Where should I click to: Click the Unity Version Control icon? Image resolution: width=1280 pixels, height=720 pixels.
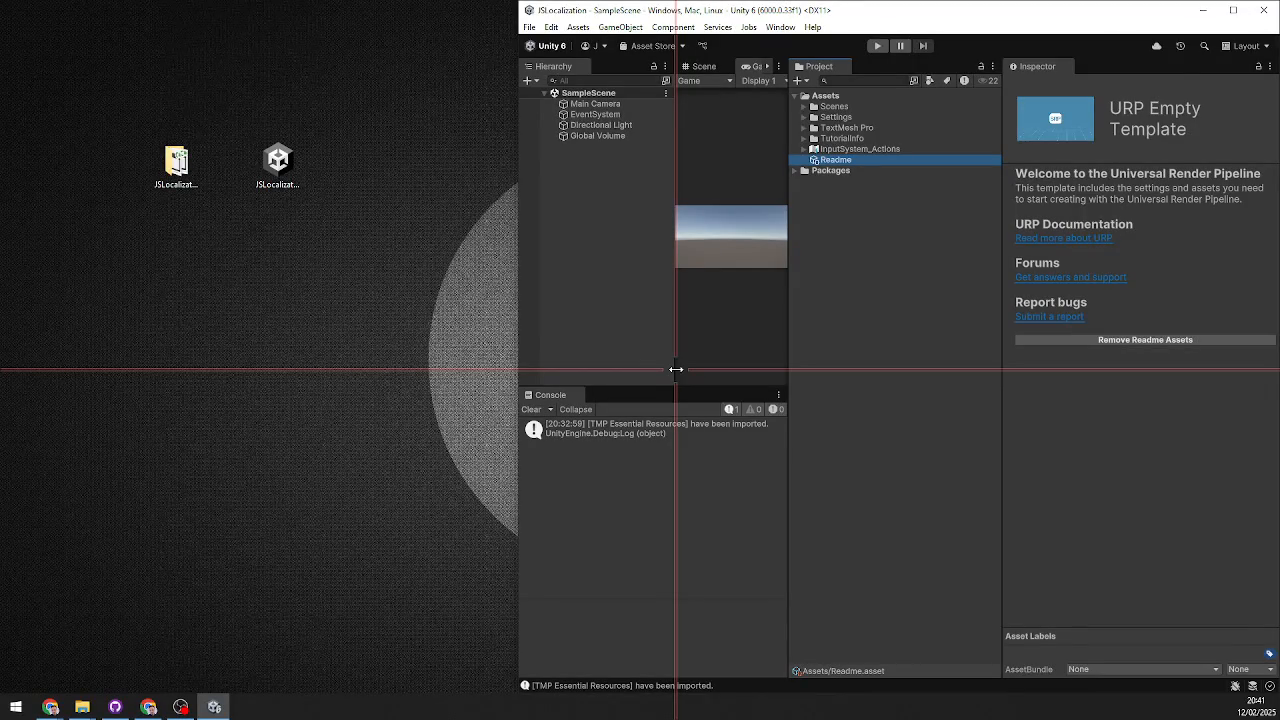[x=703, y=46]
